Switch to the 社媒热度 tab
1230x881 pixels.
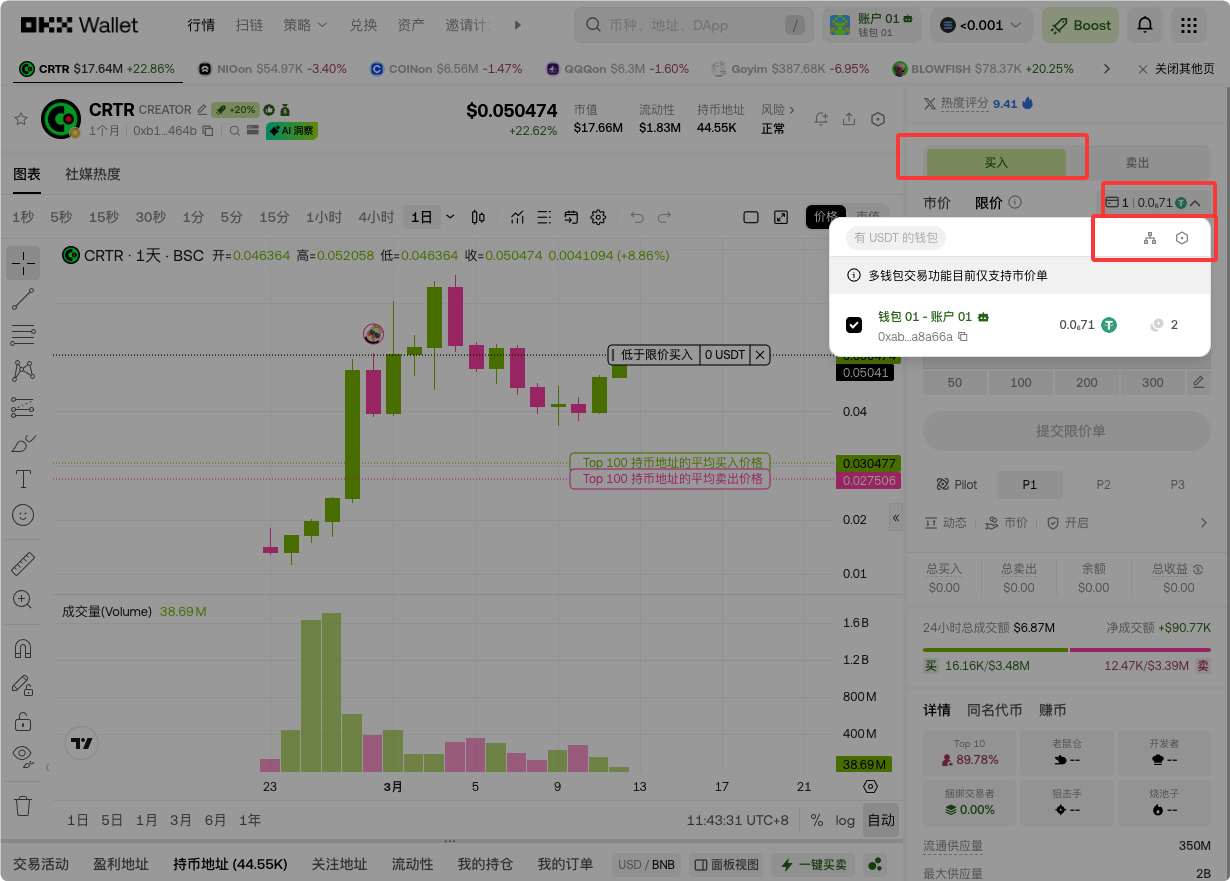[x=93, y=174]
